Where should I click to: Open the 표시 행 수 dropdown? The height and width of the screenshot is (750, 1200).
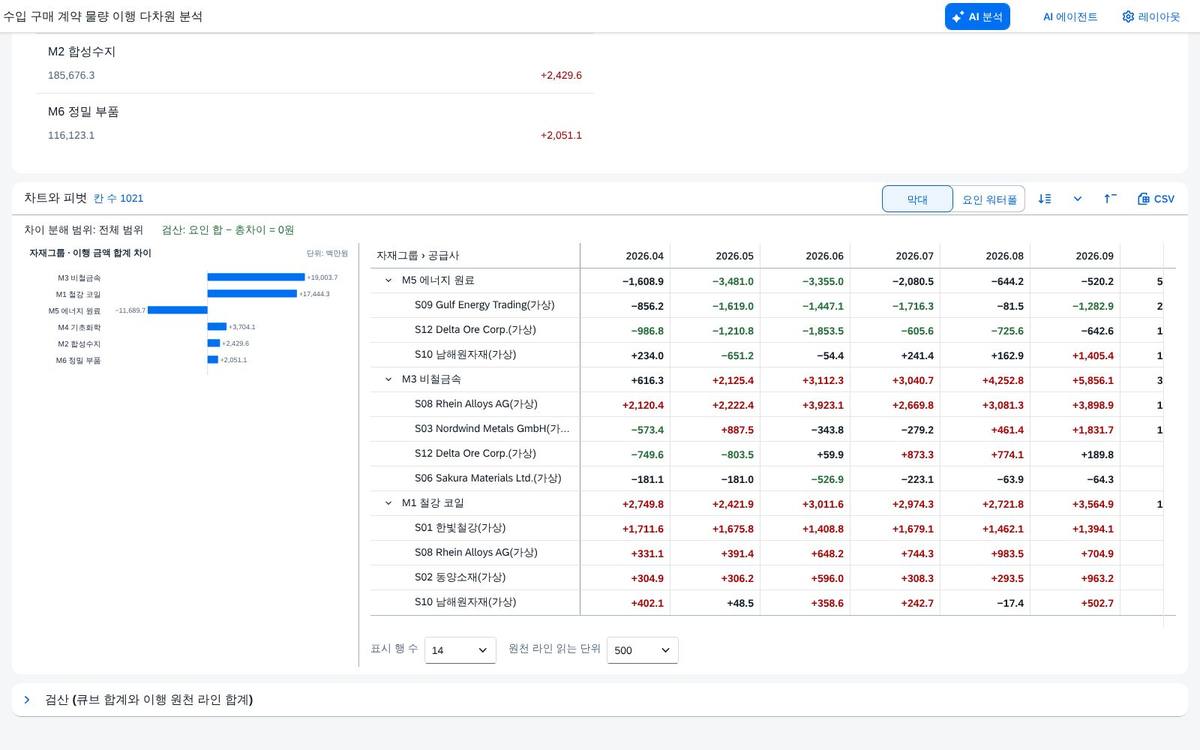coord(460,650)
